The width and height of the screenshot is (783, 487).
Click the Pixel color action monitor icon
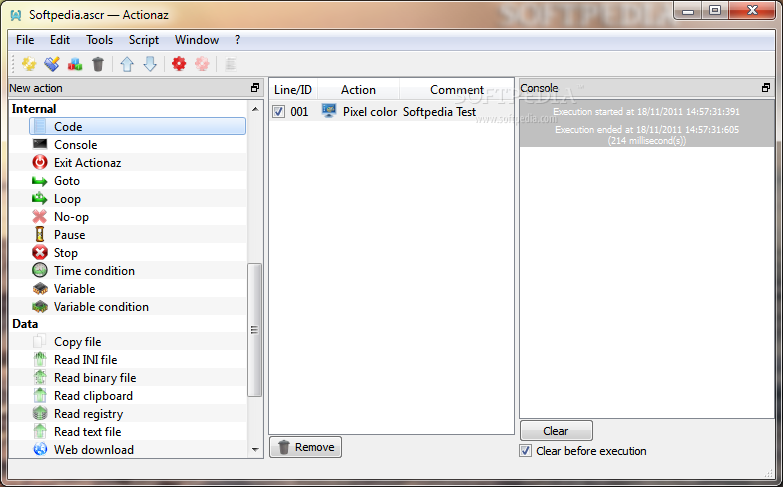click(x=329, y=110)
